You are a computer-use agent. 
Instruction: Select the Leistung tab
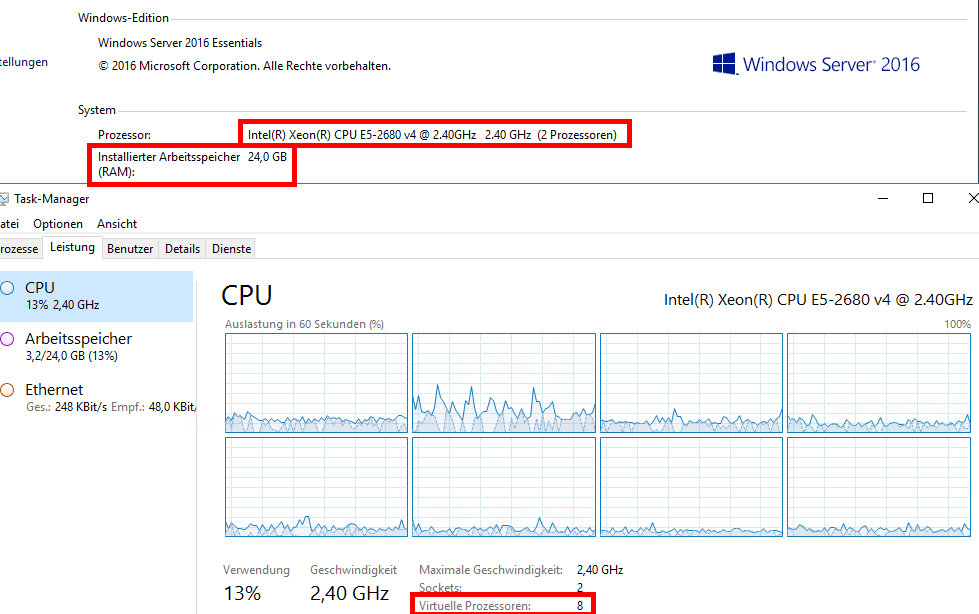[72, 248]
